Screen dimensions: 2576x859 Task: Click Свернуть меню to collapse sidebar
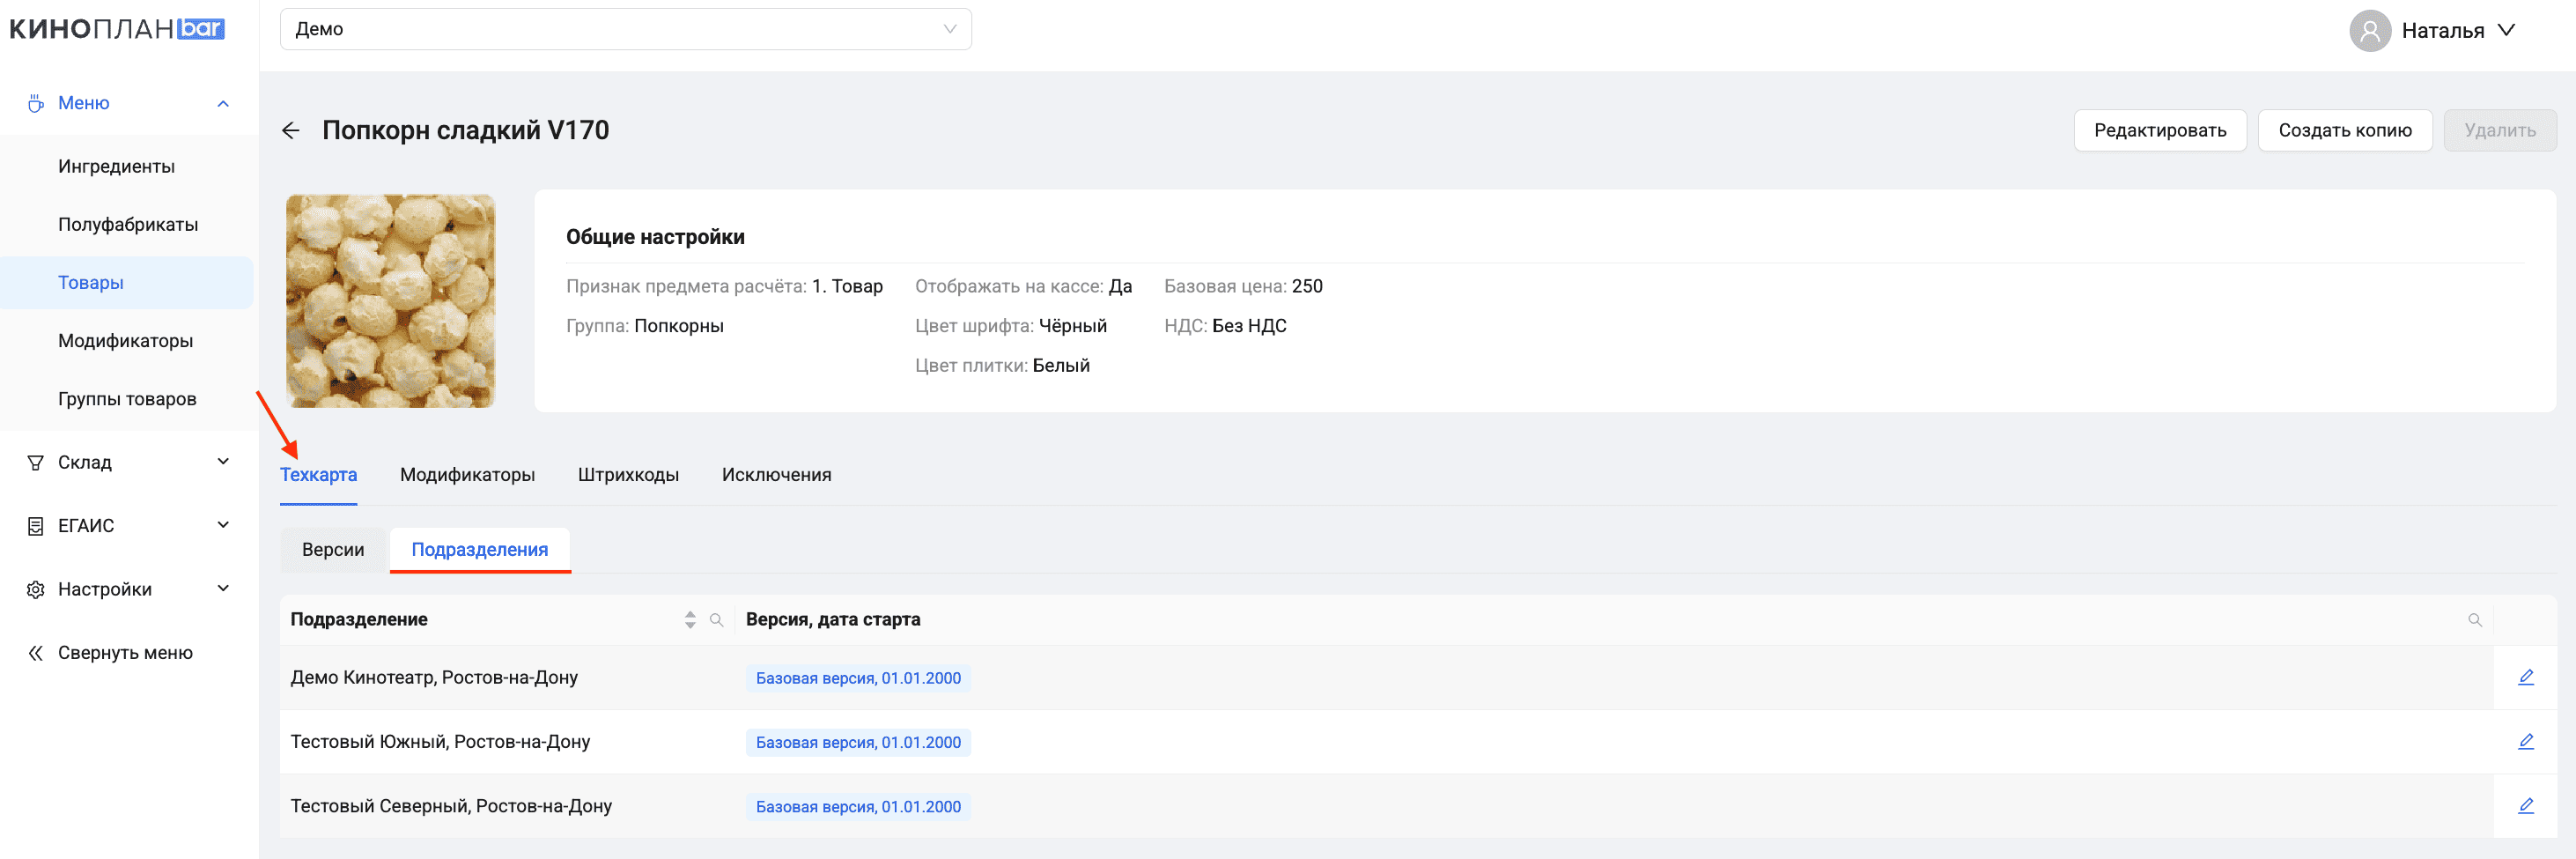click(125, 653)
